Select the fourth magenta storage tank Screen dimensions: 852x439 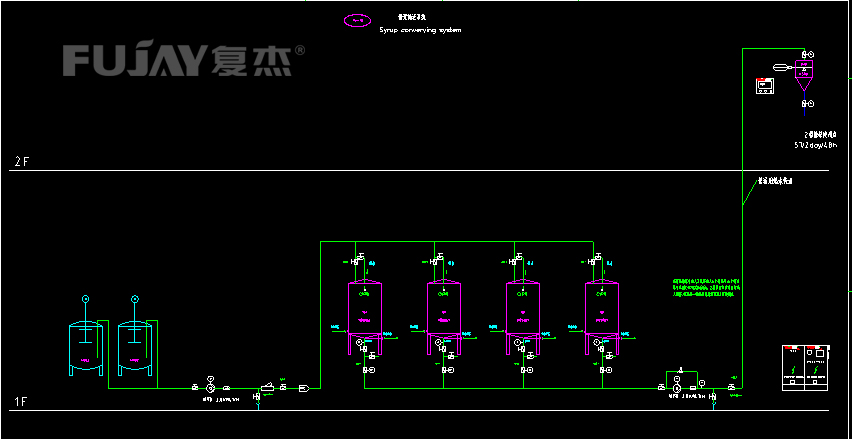pyautogui.click(x=603, y=310)
